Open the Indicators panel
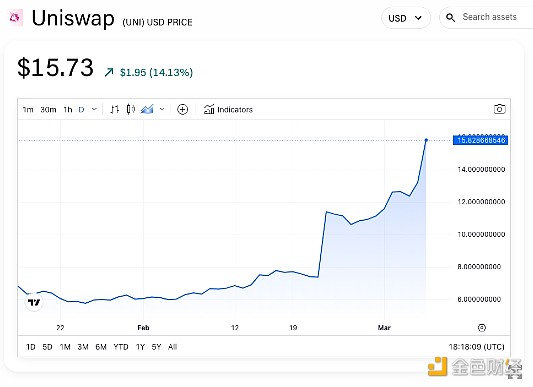 tap(228, 110)
